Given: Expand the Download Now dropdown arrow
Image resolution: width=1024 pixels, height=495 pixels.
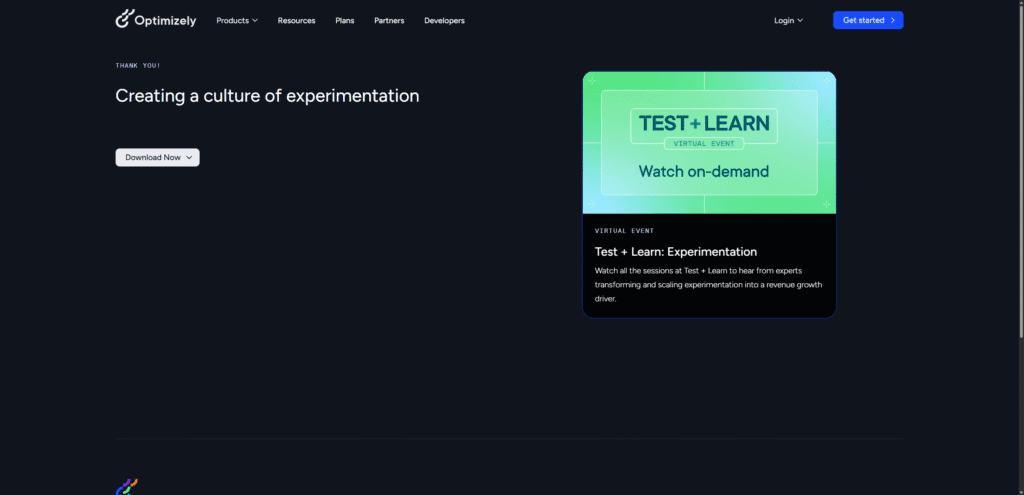Looking at the screenshot, I should click(189, 157).
